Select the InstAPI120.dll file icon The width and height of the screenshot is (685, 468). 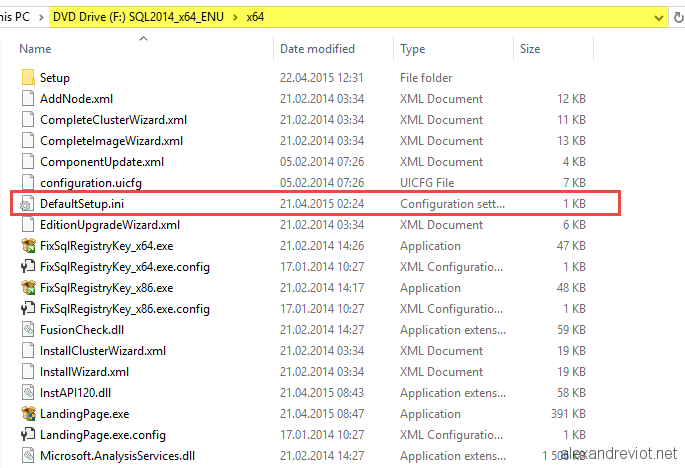[28, 392]
